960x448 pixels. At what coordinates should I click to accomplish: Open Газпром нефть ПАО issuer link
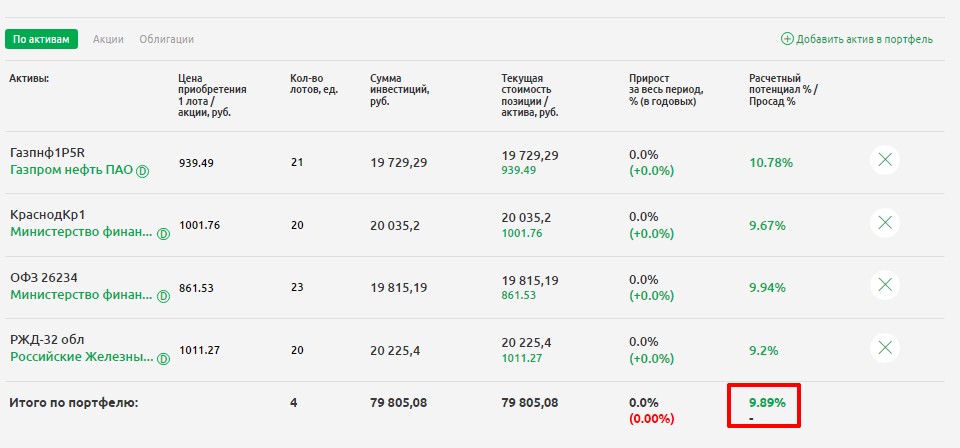point(71,170)
